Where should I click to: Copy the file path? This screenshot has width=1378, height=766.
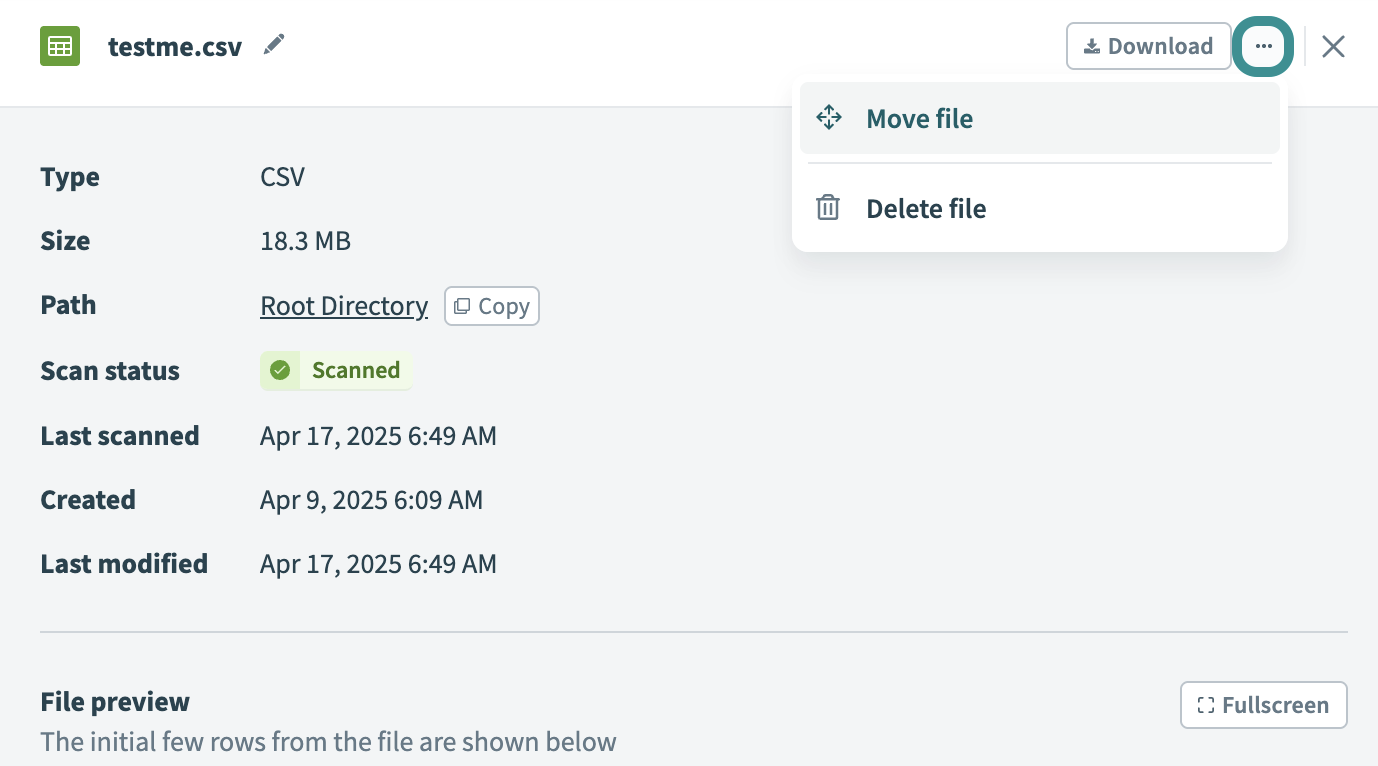492,306
